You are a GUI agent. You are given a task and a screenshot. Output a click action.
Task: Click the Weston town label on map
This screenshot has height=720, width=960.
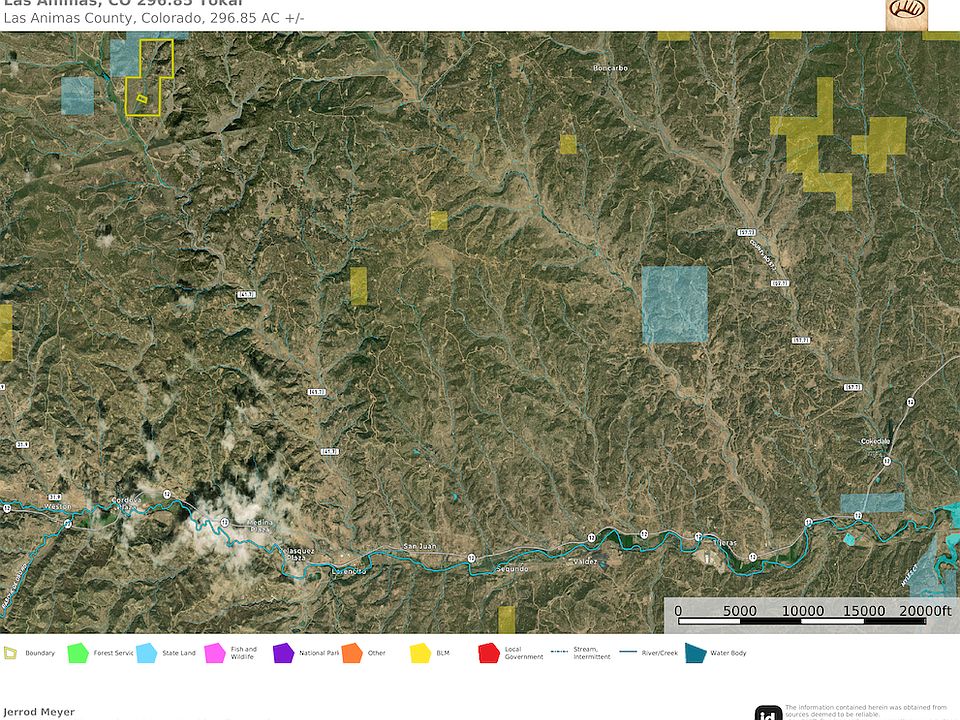tap(58, 506)
